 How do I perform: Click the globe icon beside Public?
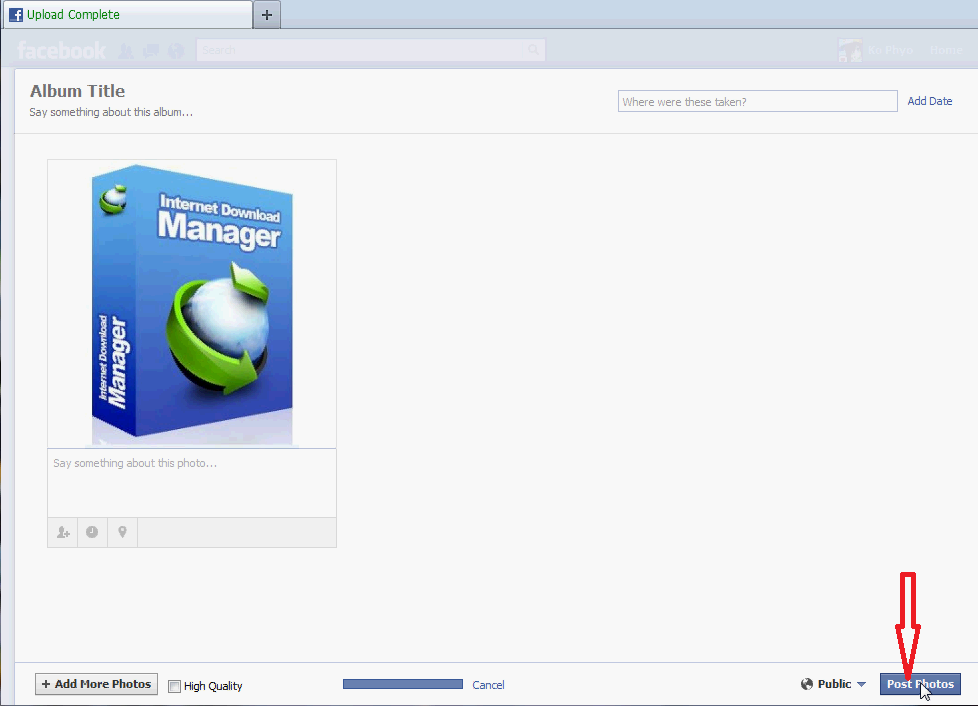(806, 684)
